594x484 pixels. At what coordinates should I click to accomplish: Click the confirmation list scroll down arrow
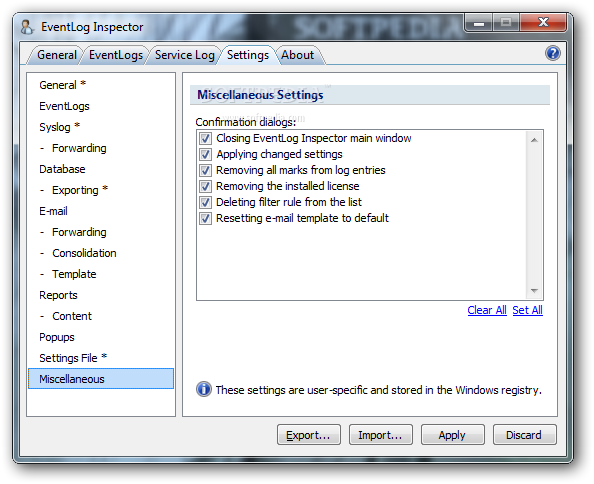coord(534,291)
